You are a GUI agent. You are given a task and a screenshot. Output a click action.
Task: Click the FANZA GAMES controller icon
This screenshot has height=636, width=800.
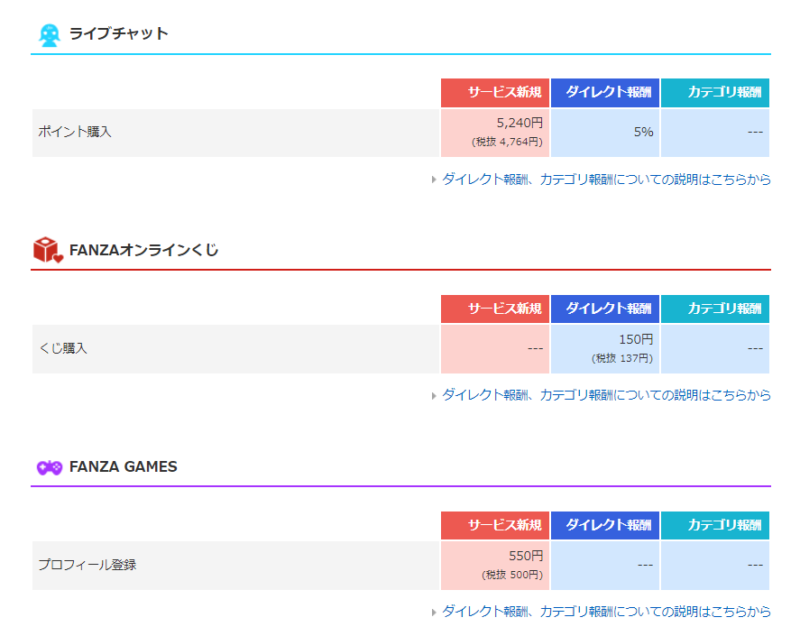tap(49, 467)
